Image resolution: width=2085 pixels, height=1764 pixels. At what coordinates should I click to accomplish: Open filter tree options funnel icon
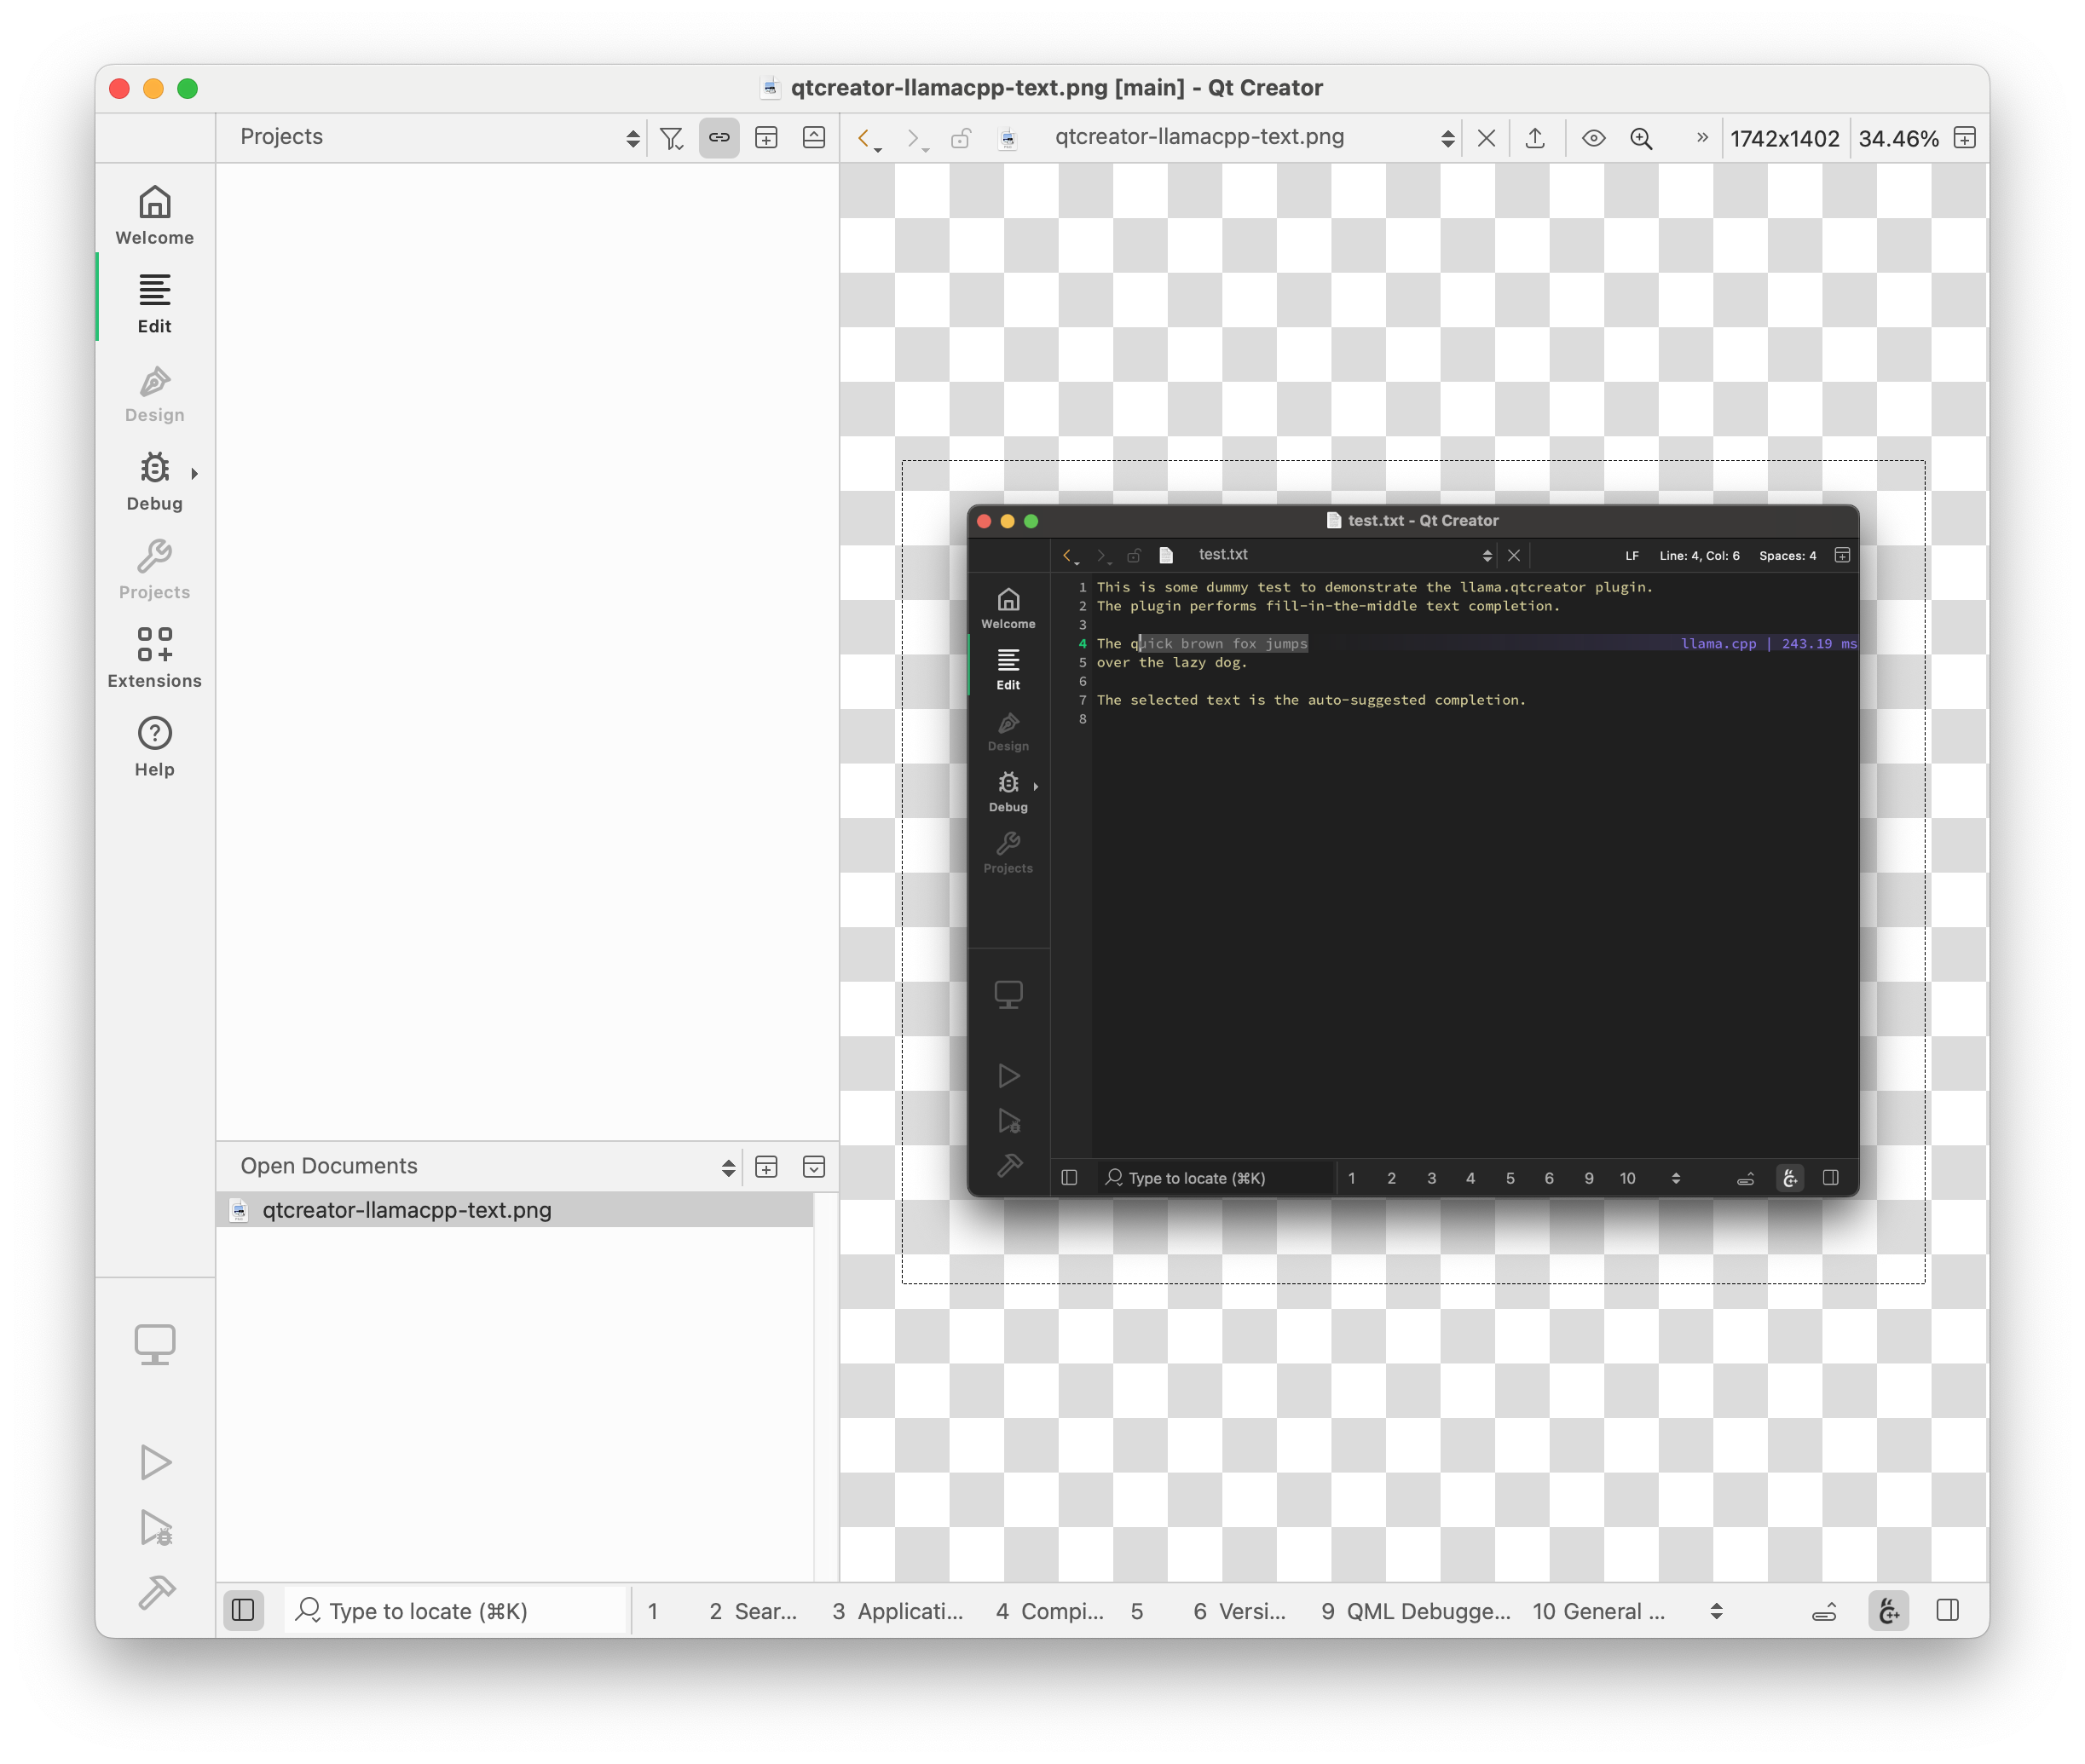[x=672, y=138]
